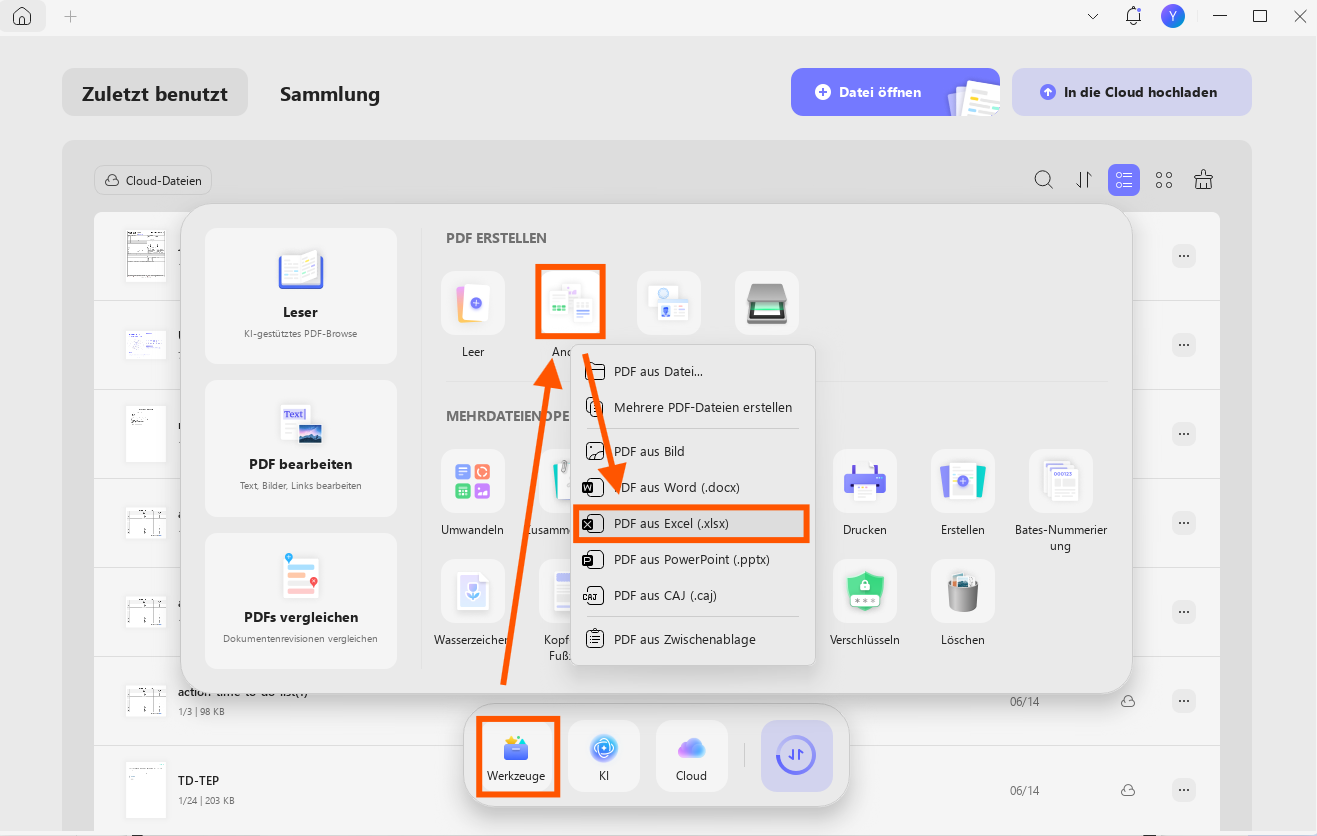Click the search magnifier icon

[x=1044, y=180]
